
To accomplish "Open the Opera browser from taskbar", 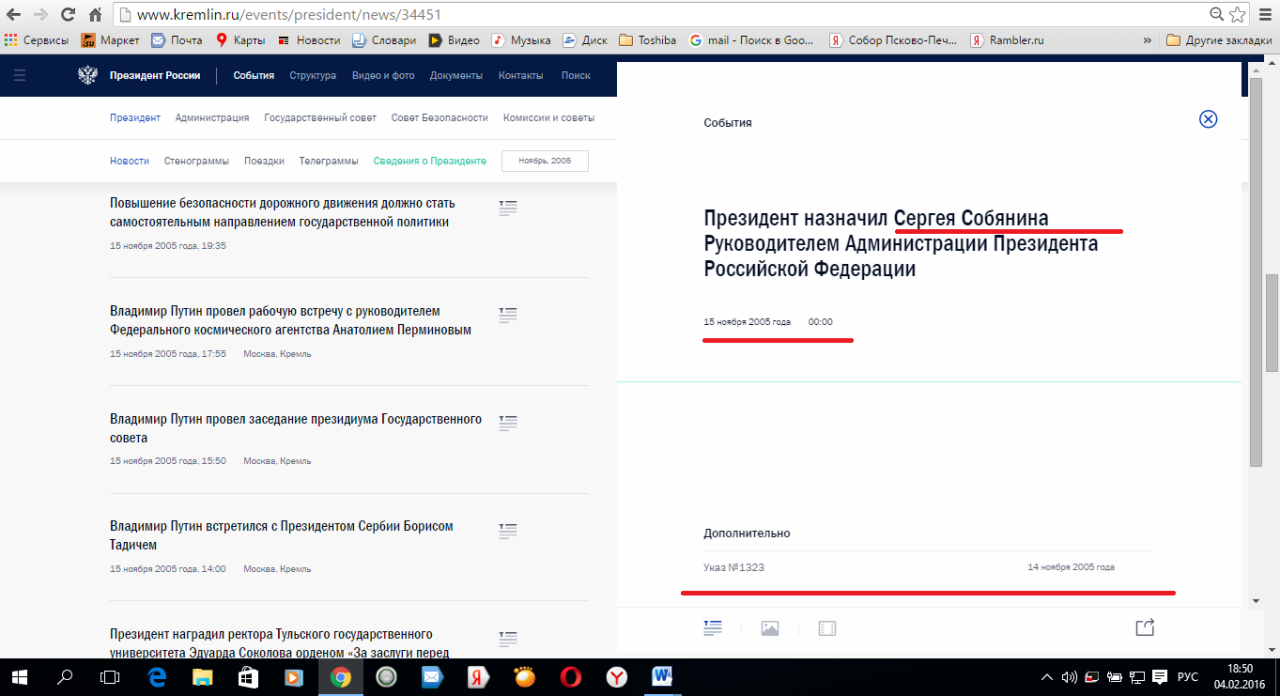I will click(x=572, y=677).
